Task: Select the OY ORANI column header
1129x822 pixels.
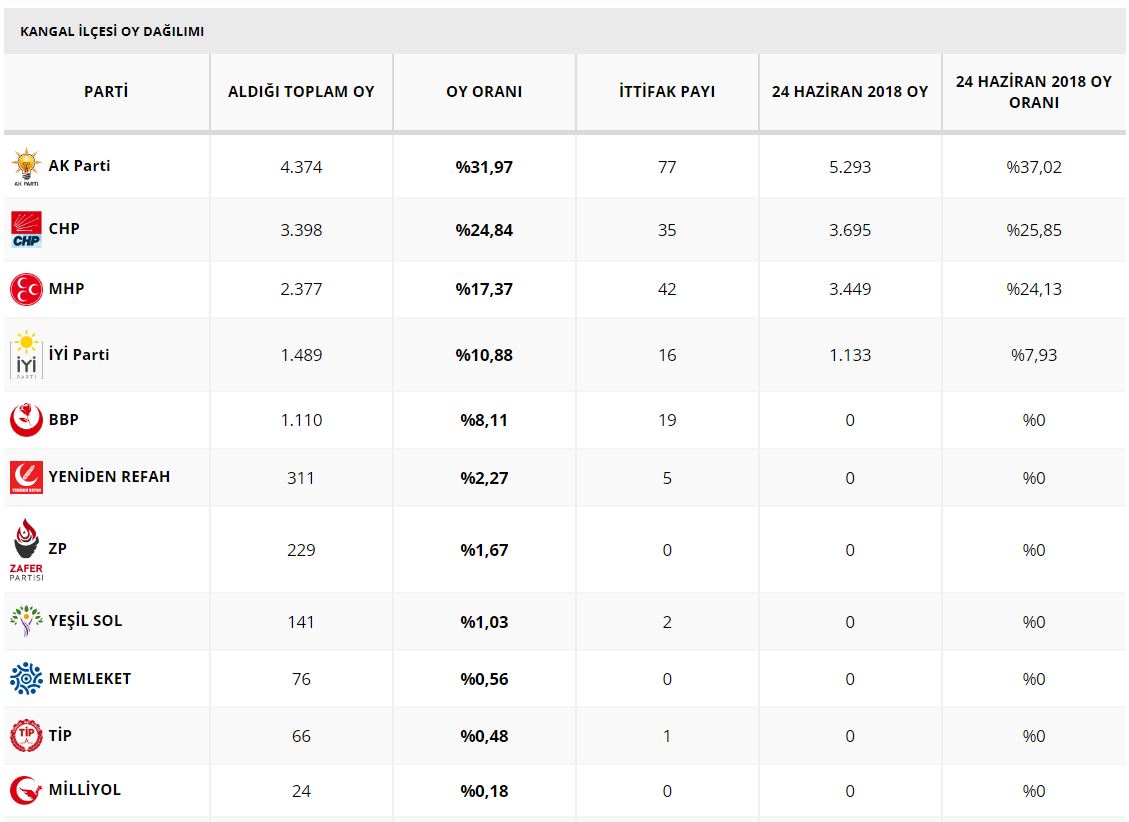Action: 484,91
